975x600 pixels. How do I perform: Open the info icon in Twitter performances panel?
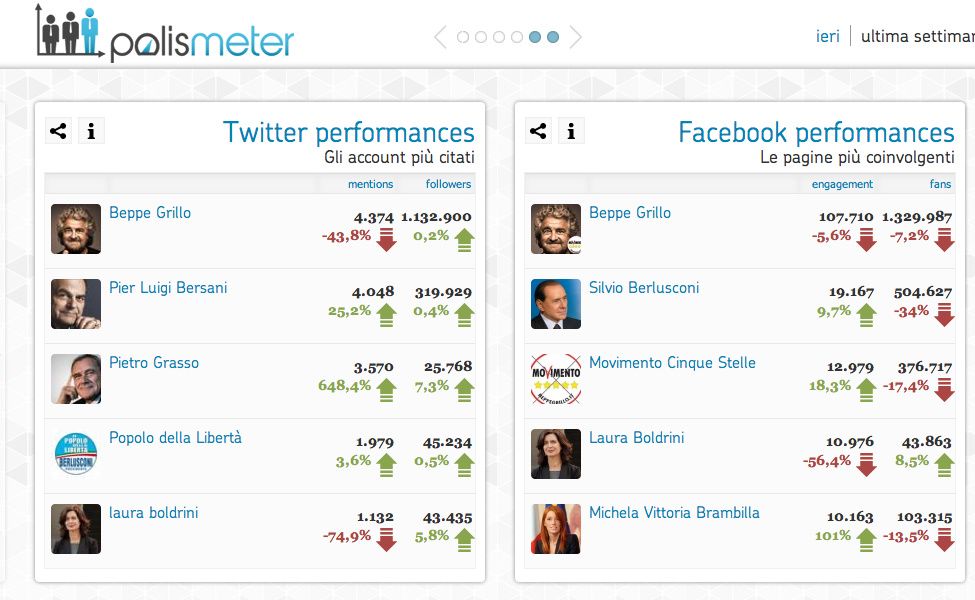[91, 131]
